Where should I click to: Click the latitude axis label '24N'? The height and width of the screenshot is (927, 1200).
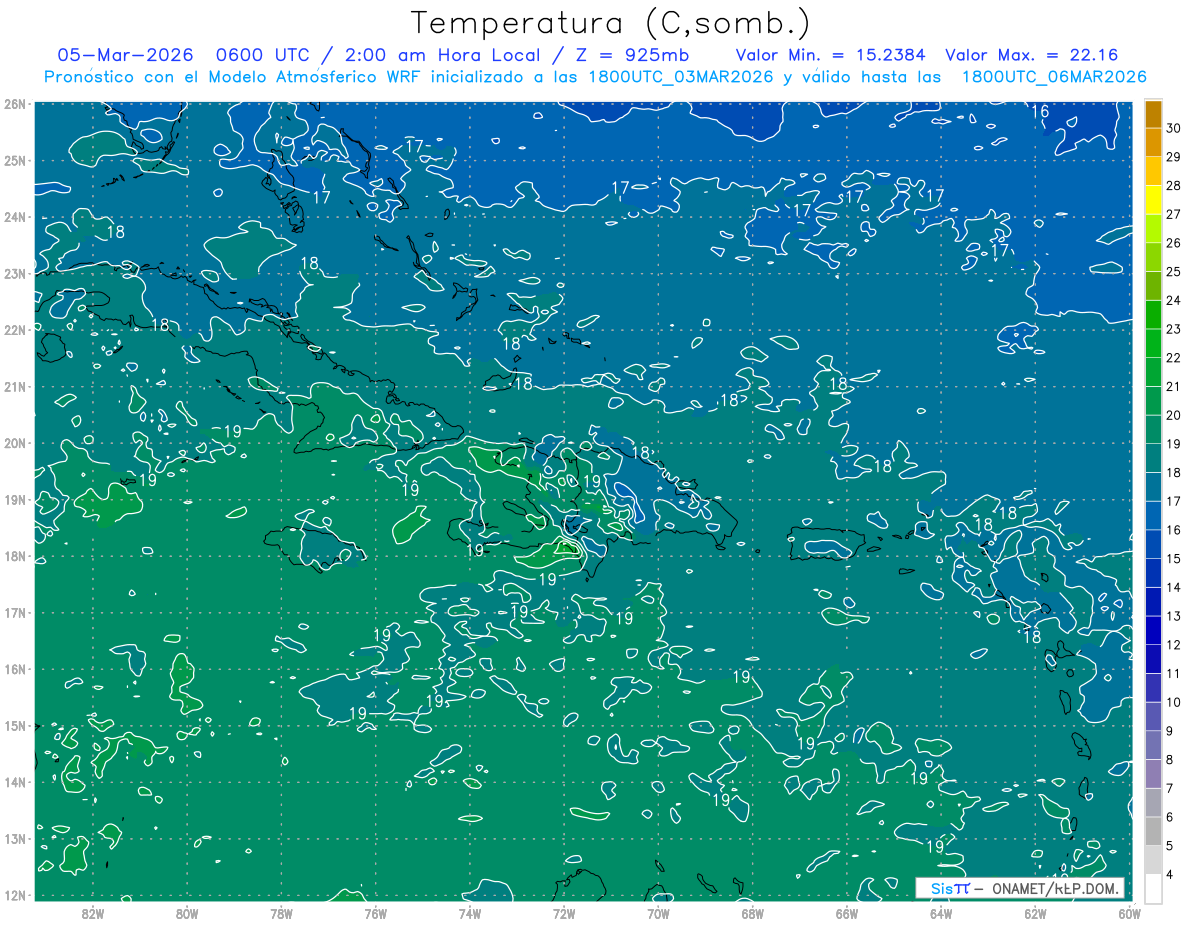coord(15,217)
